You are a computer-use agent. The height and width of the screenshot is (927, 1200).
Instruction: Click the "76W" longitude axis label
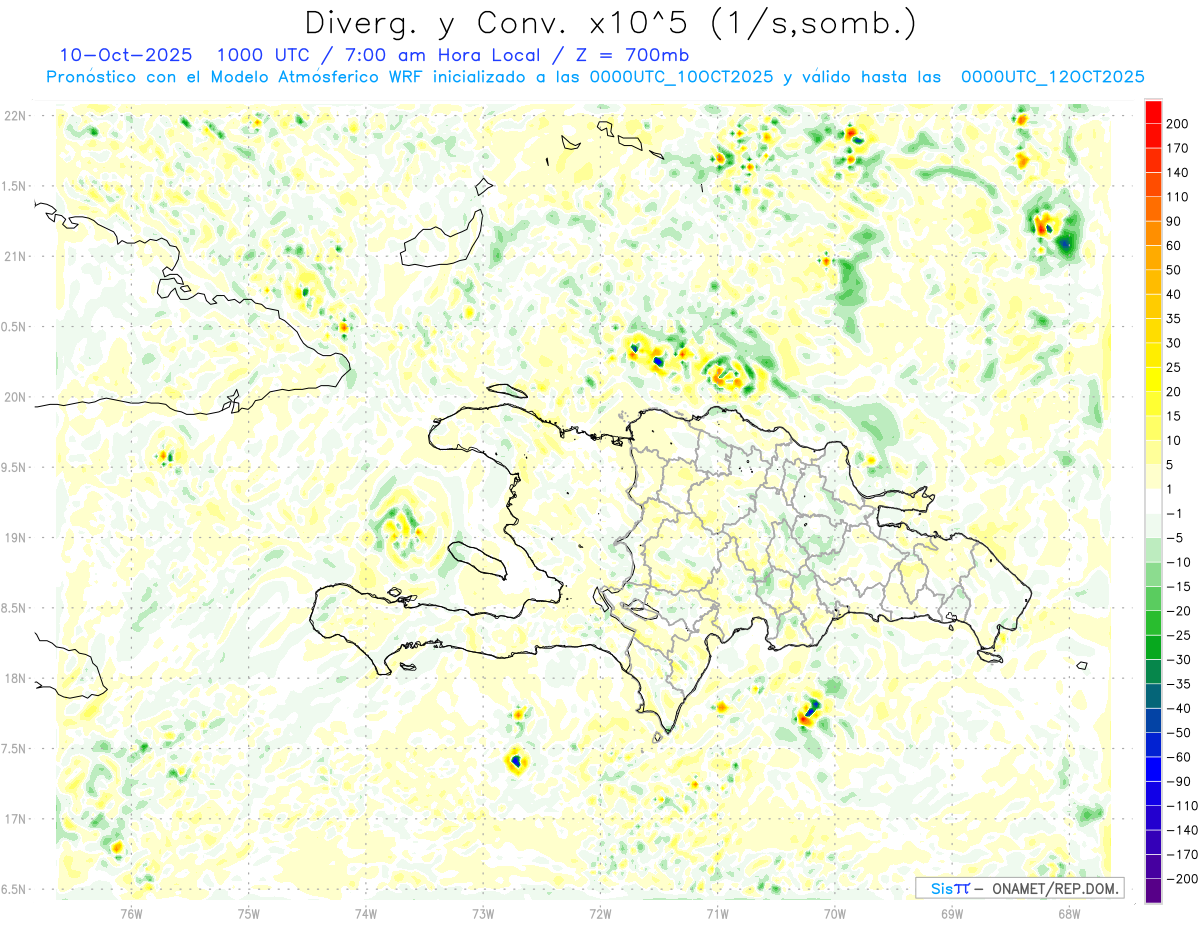(131, 912)
